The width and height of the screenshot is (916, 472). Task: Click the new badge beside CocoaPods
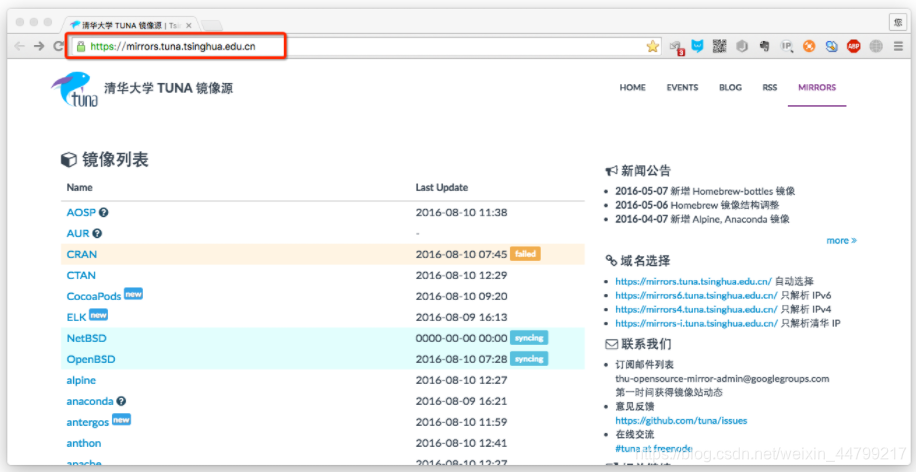tap(133, 294)
